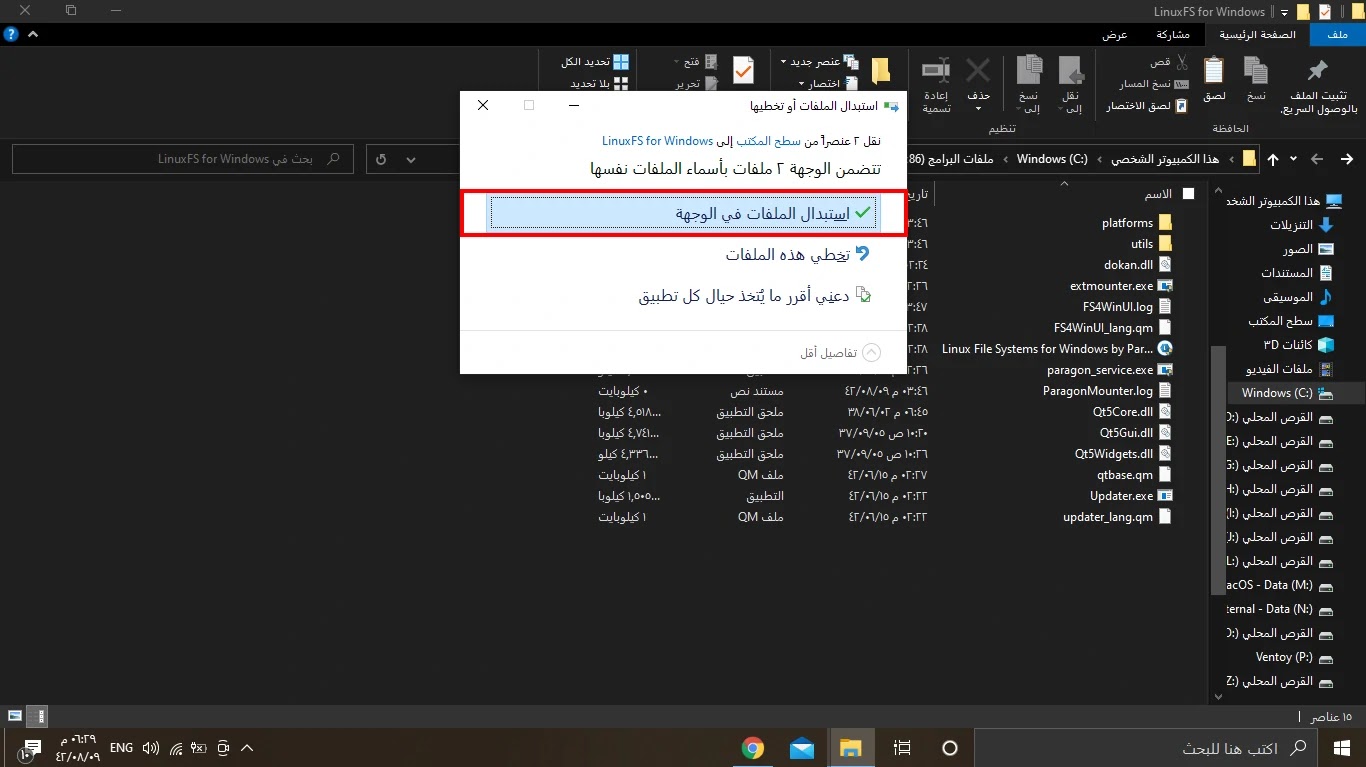Click the volume icon in system tray
The image size is (1366, 767).
(x=151, y=747)
